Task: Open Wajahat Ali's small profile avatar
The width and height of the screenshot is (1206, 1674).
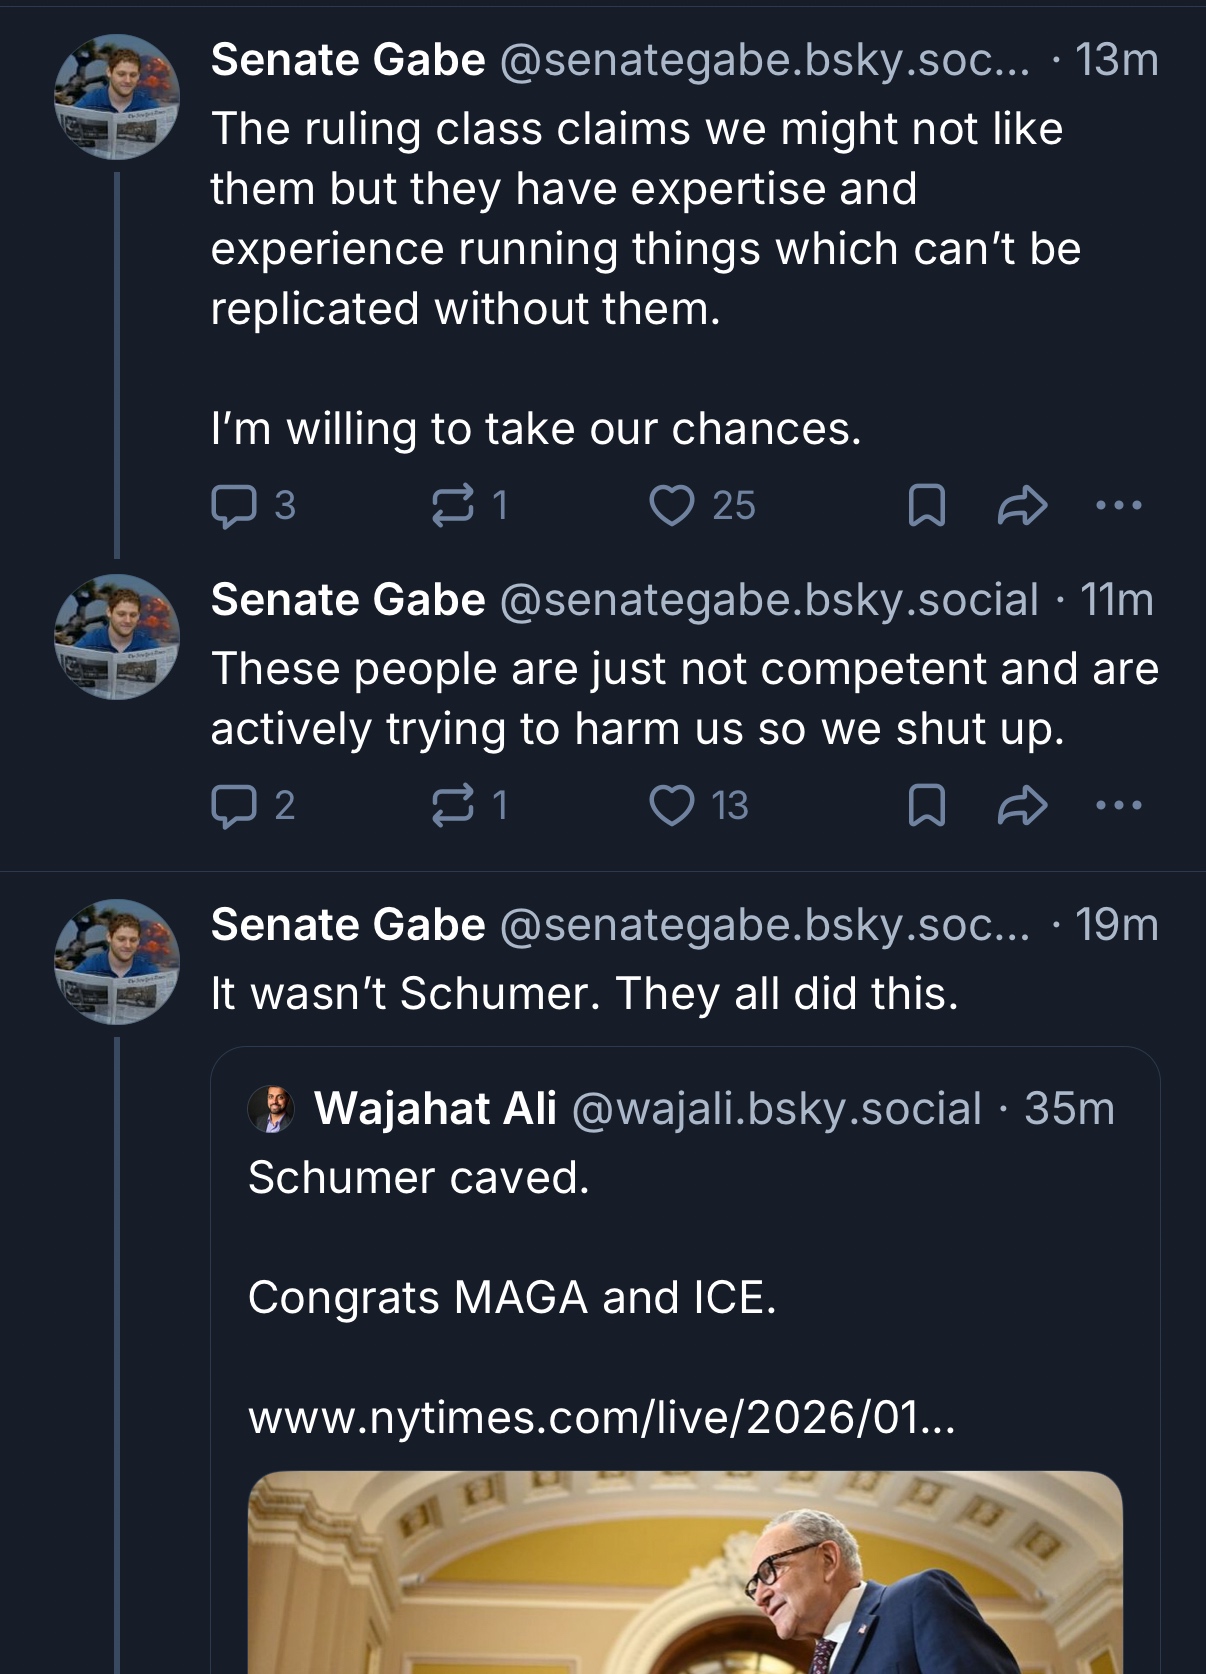Action: coord(271,1109)
